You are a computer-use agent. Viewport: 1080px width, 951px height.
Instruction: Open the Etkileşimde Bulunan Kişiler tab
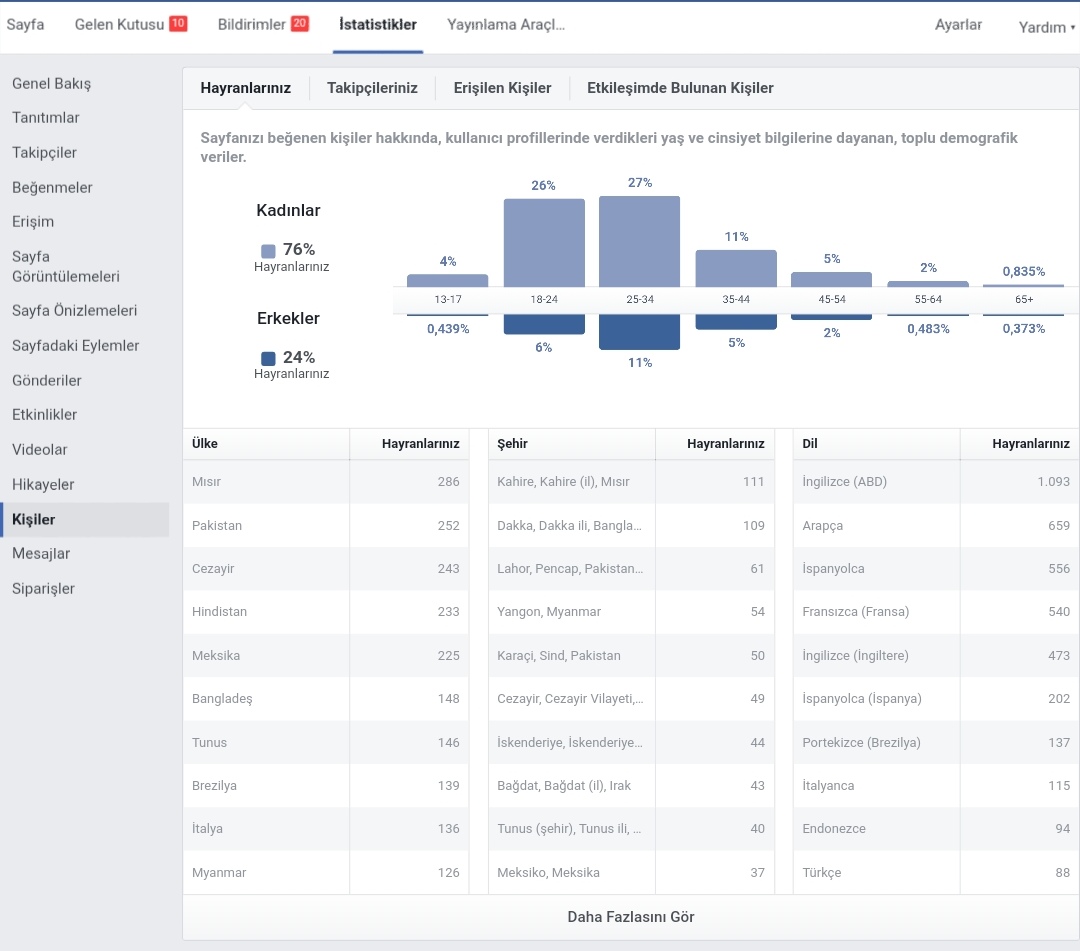[x=680, y=88]
